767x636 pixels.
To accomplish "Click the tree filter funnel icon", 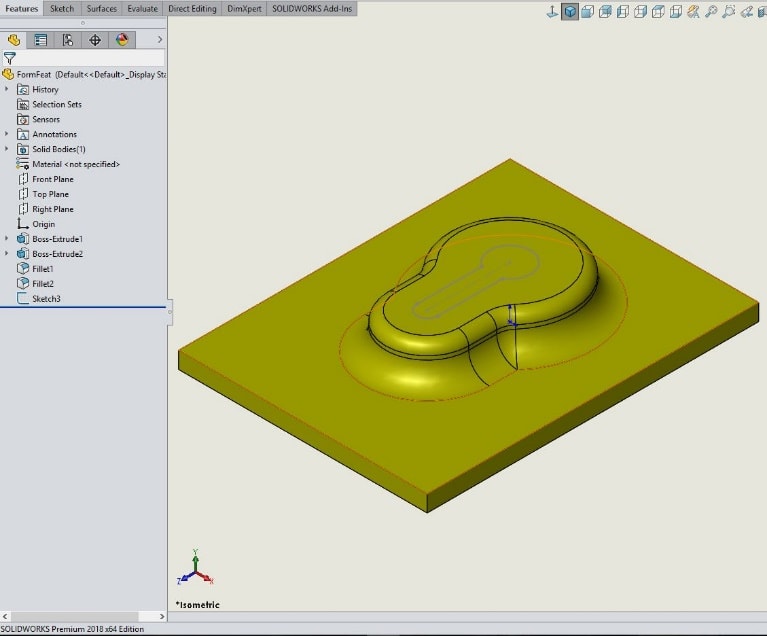I will [x=9, y=58].
